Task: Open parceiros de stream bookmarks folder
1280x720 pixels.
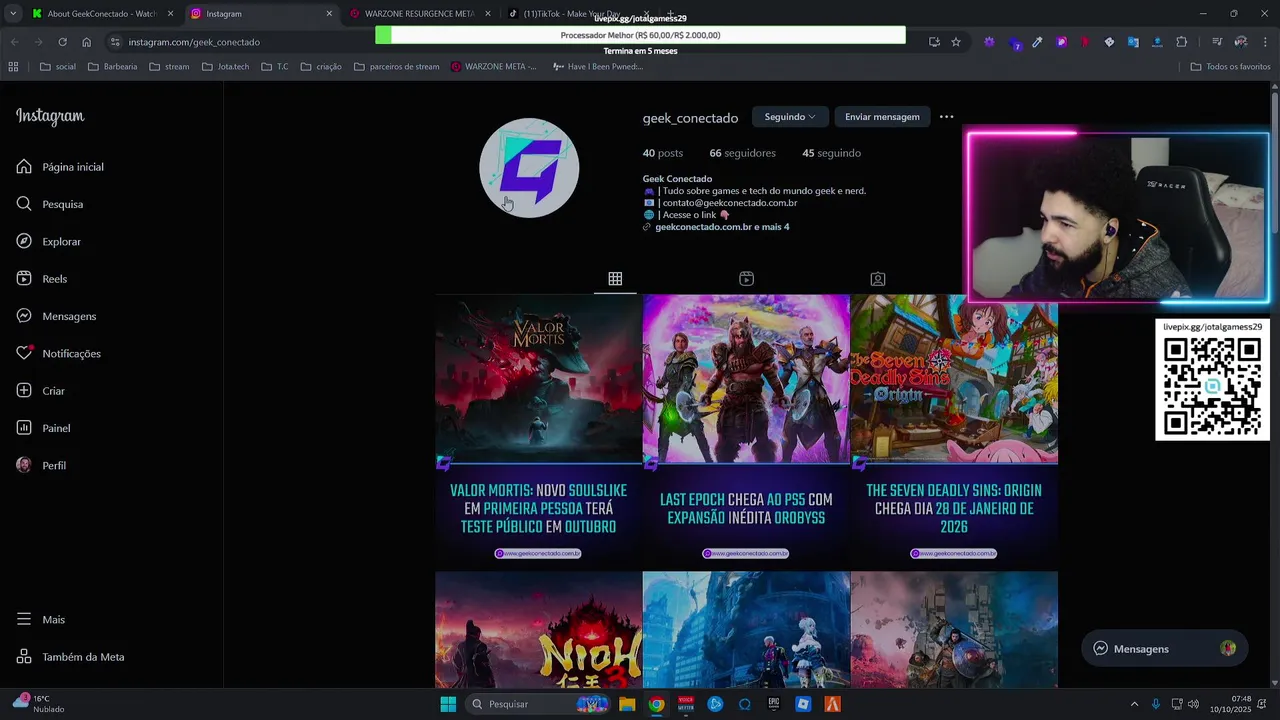Action: point(396,67)
